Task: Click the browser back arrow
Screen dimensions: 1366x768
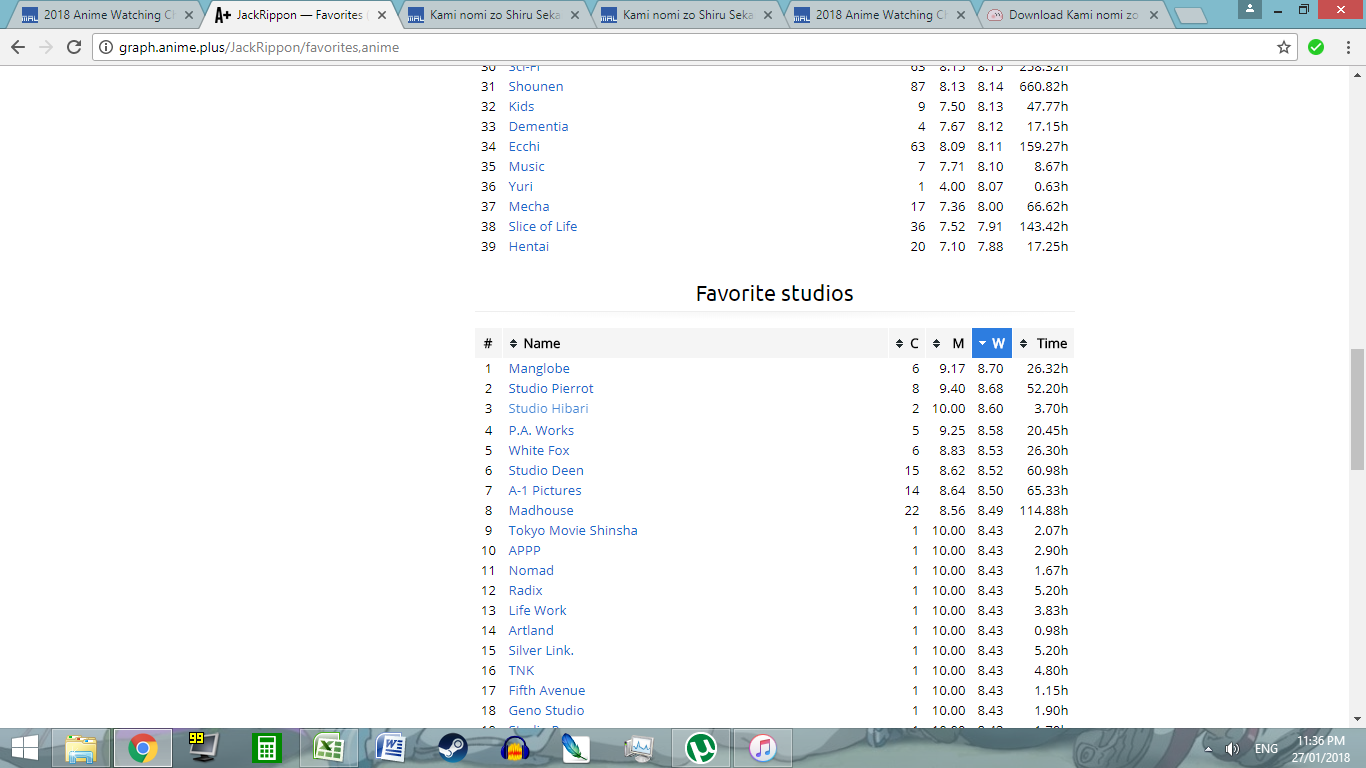Action: (18, 47)
